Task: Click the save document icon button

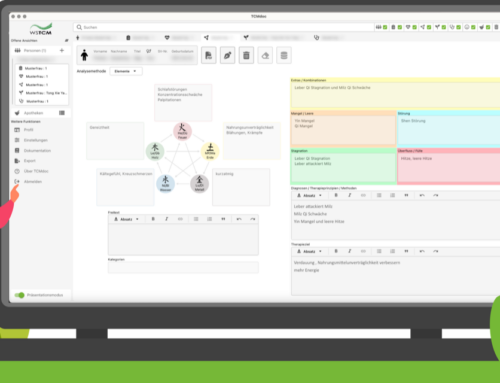Action: tap(209, 55)
